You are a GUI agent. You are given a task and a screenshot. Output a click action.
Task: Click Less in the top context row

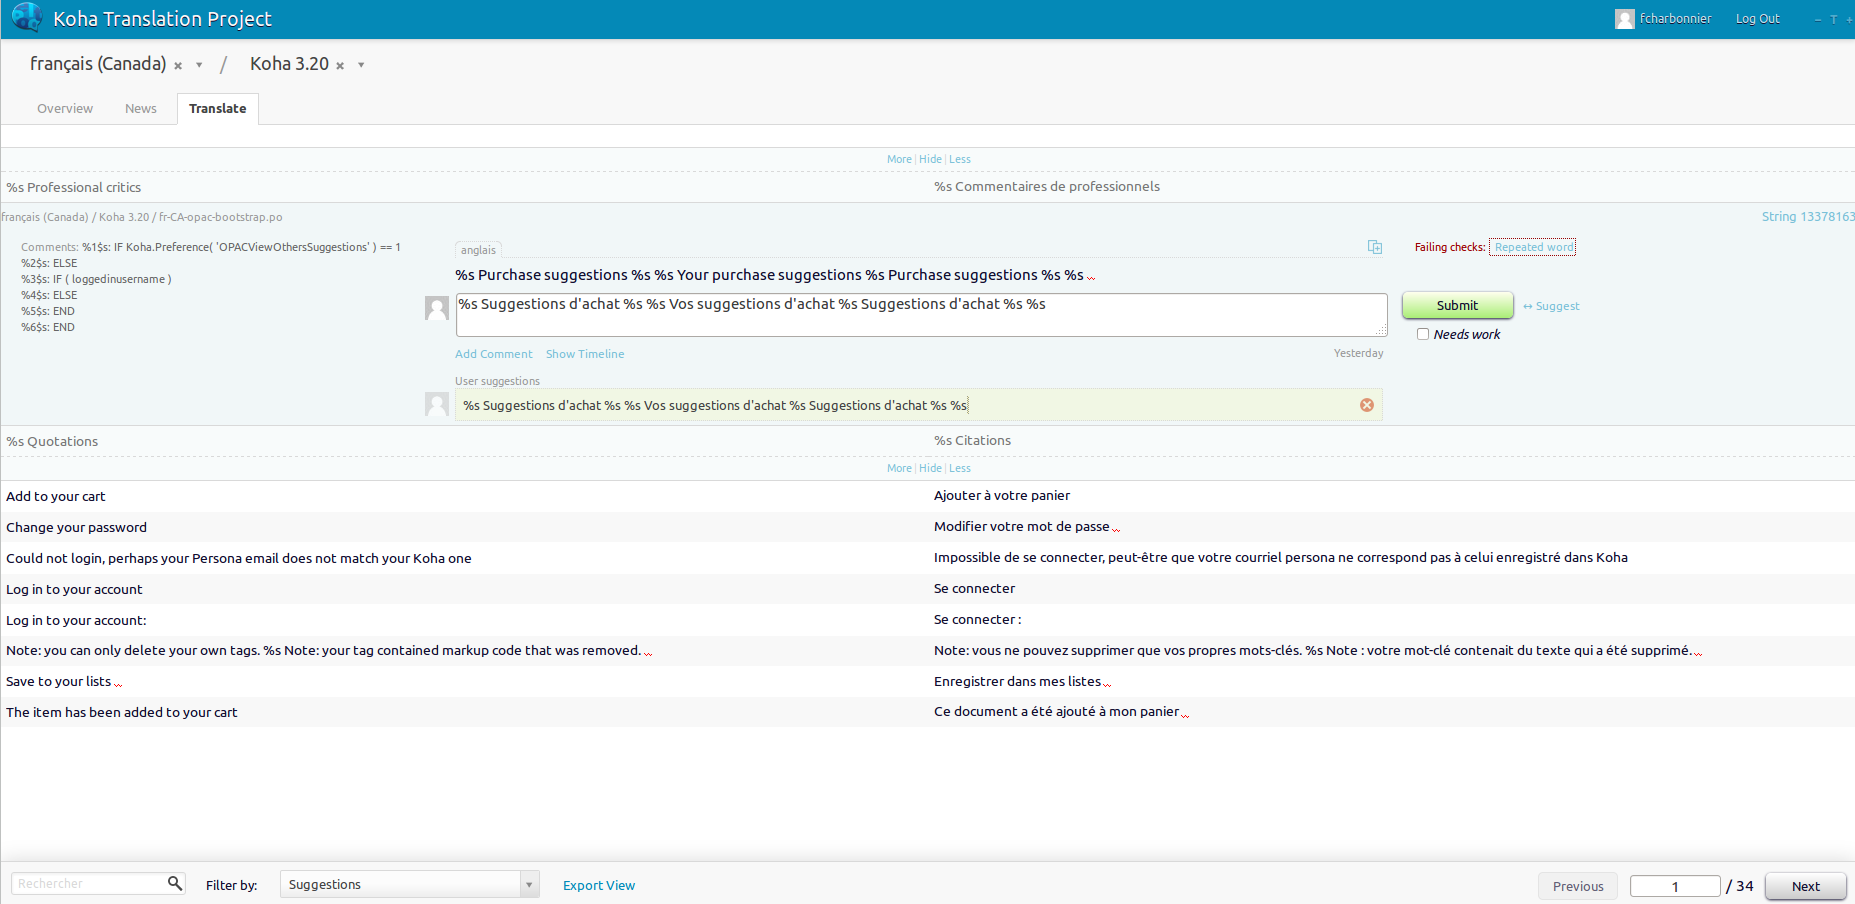[960, 159]
